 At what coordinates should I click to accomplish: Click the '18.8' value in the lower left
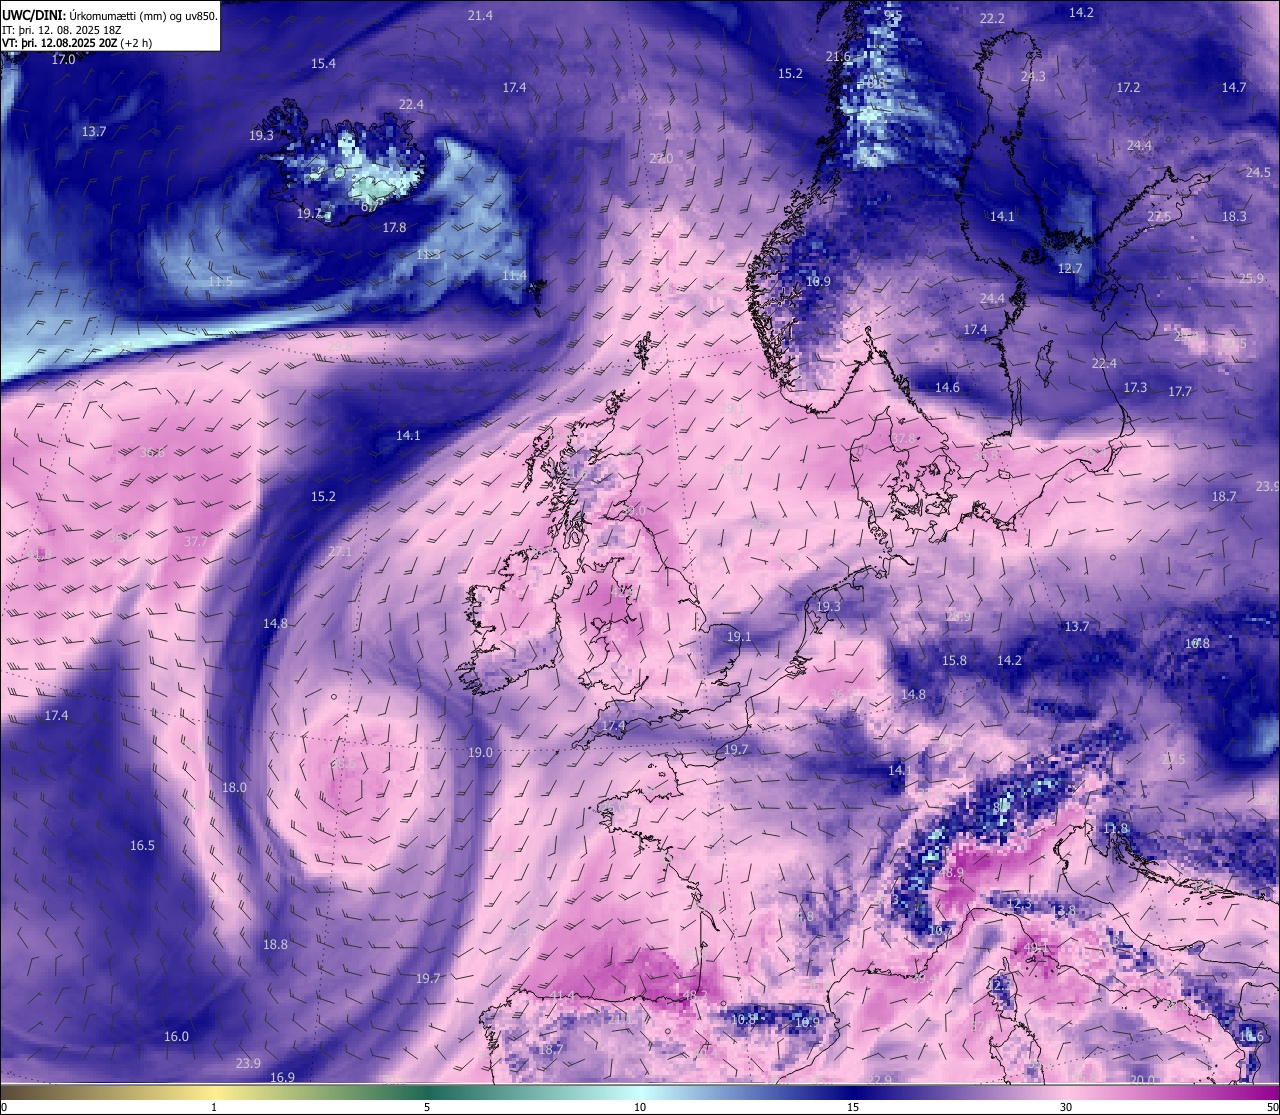pos(275,945)
